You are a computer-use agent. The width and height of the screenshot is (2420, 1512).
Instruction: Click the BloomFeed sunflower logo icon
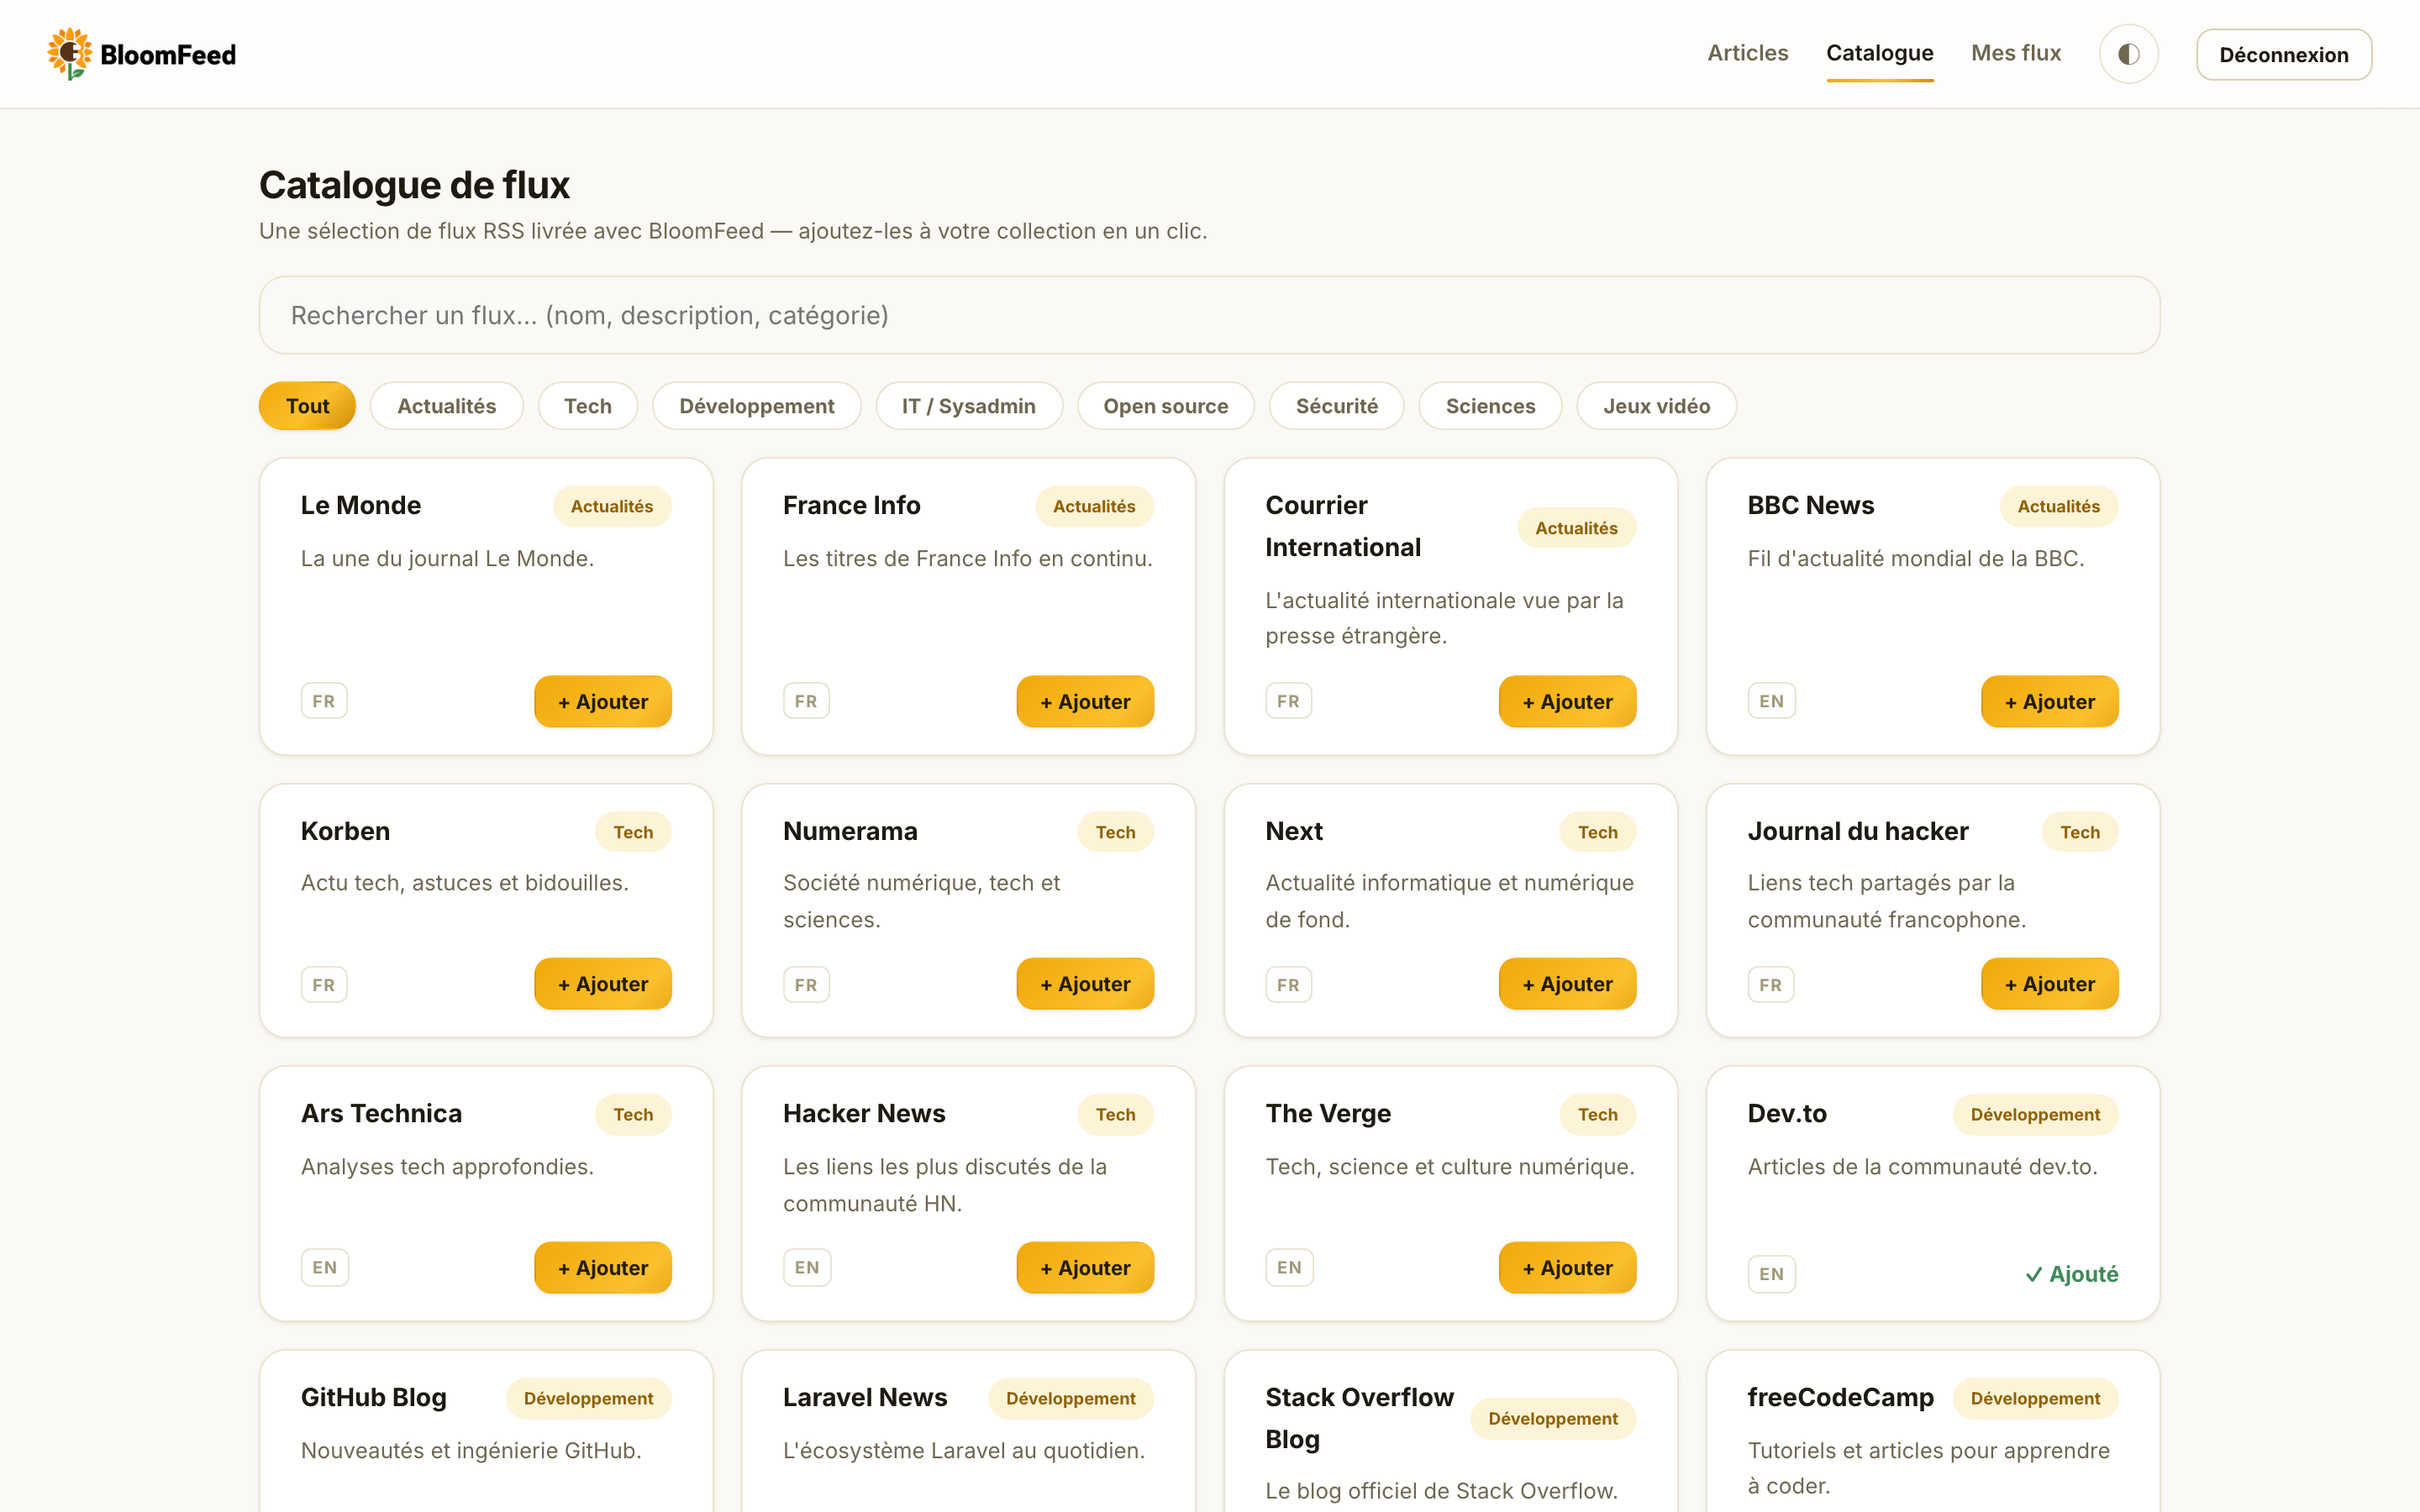coord(69,54)
